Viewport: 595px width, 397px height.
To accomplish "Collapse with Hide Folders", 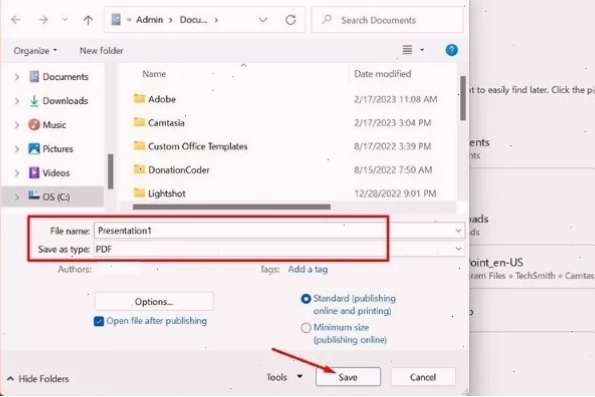I will (x=38, y=378).
